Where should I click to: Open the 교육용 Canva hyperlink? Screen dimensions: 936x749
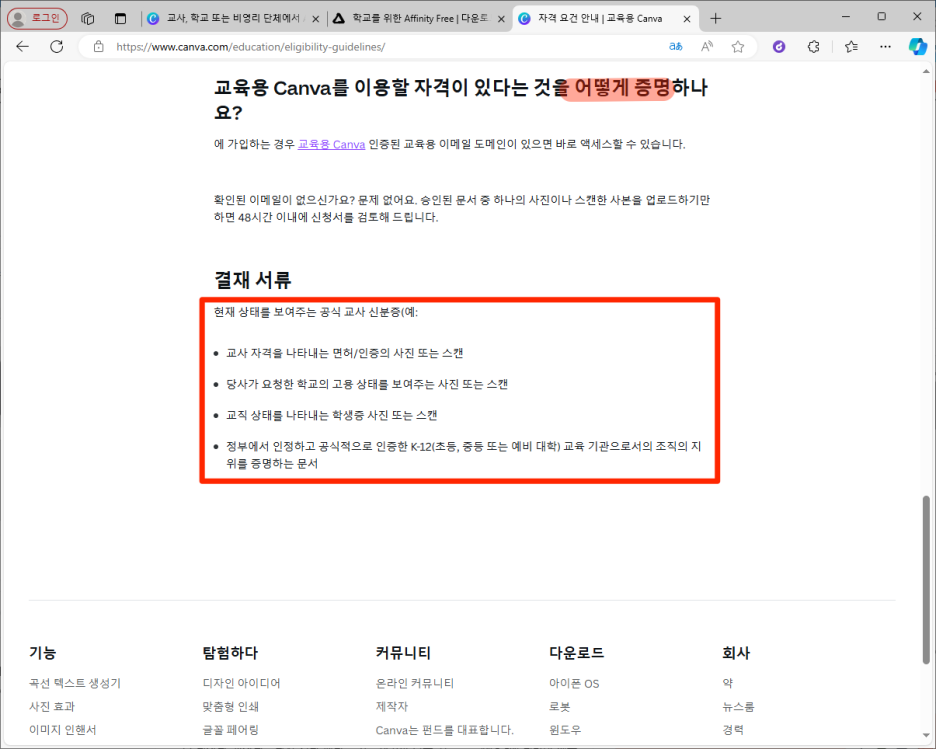[x=331, y=144]
